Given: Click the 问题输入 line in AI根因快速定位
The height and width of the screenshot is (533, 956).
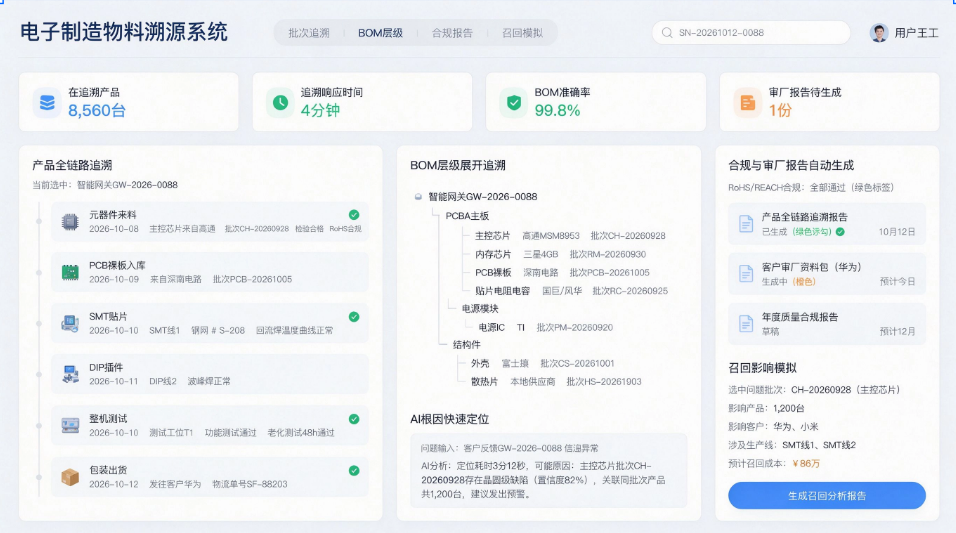Looking at the screenshot, I should tap(509, 448).
